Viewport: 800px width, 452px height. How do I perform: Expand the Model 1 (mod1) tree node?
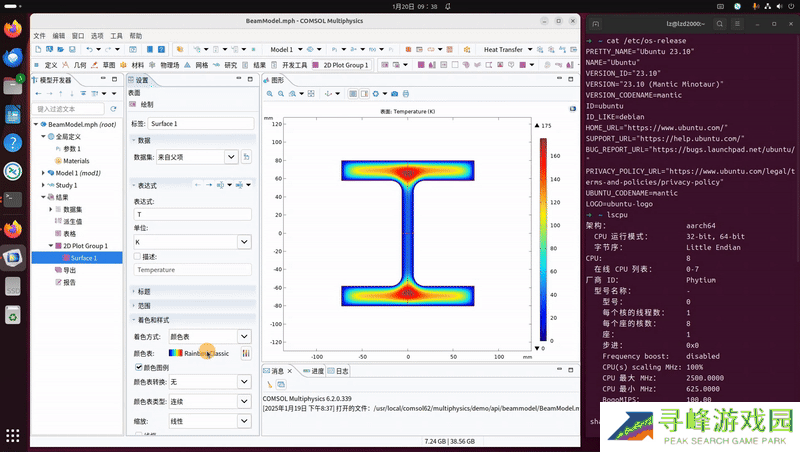pyautogui.click(x=43, y=173)
